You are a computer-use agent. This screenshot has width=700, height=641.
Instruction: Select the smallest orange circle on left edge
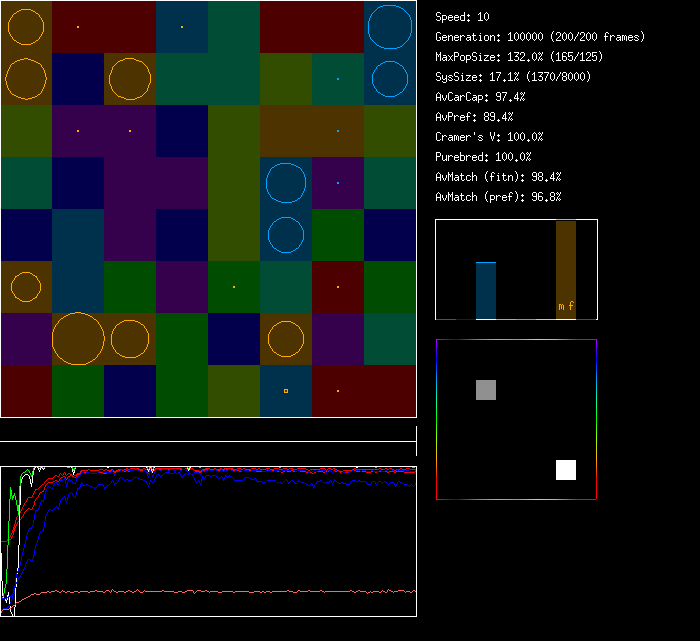tap(26, 287)
